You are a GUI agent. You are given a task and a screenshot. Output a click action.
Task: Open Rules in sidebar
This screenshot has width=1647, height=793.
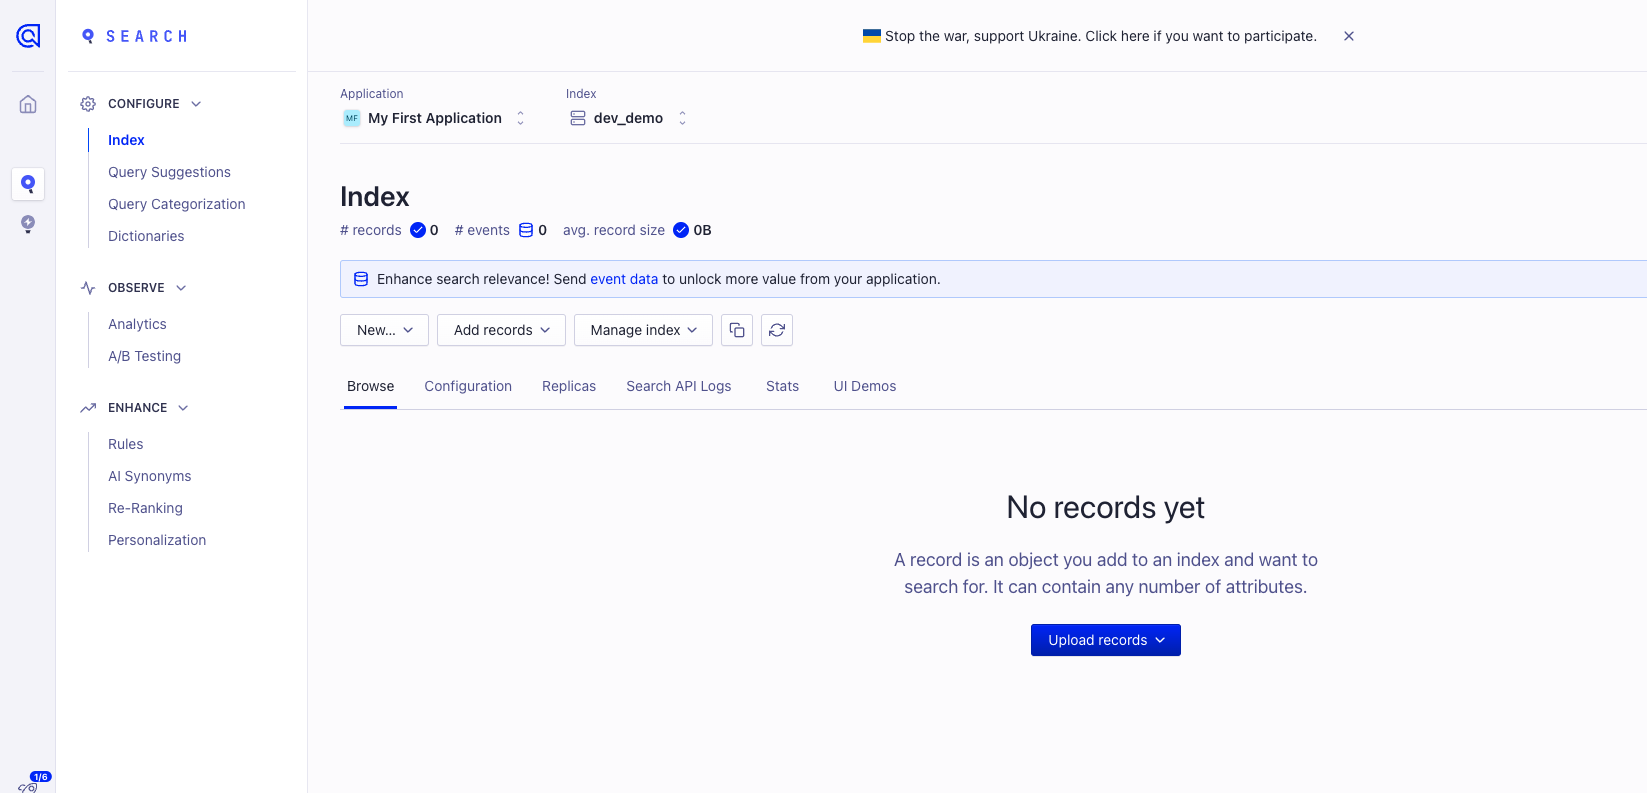tap(126, 444)
